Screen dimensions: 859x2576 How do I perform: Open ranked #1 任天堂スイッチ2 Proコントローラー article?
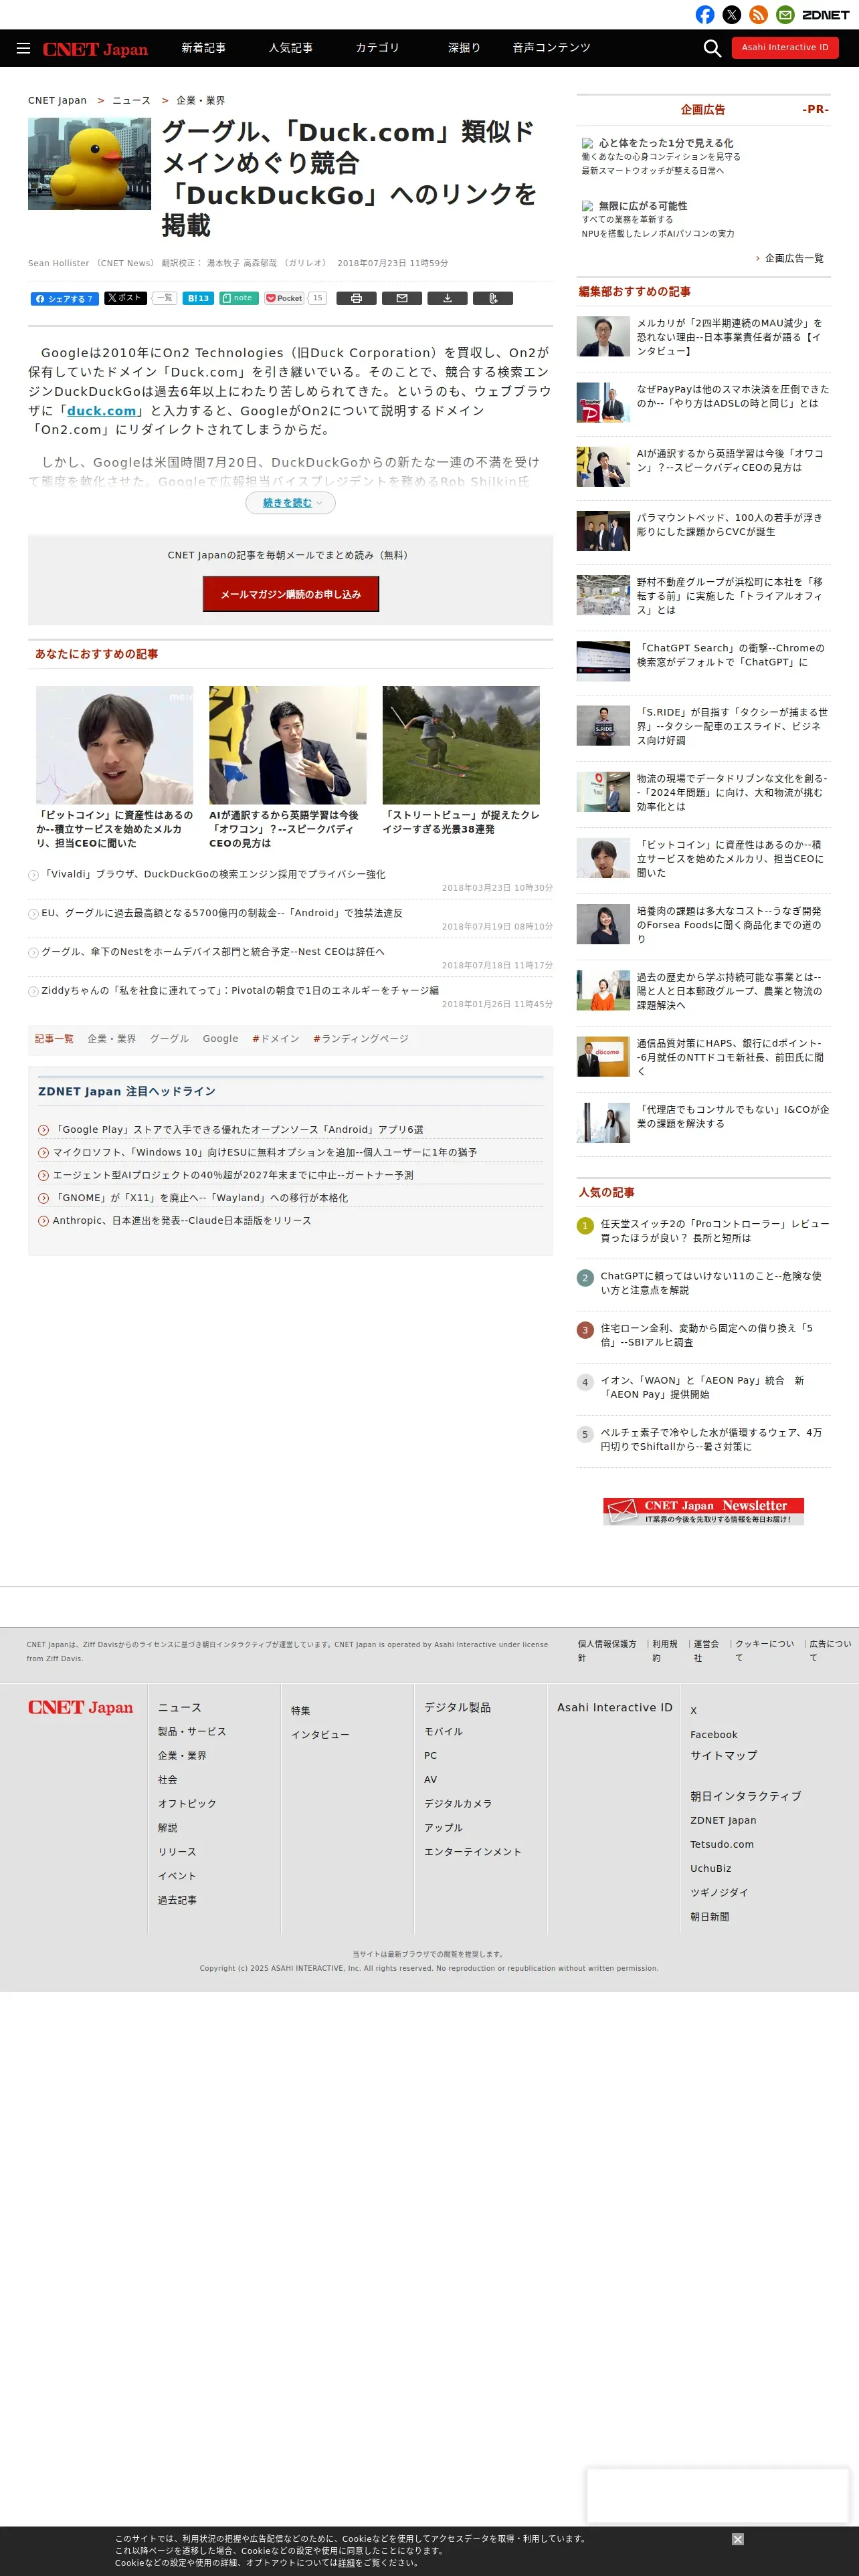tap(714, 1231)
